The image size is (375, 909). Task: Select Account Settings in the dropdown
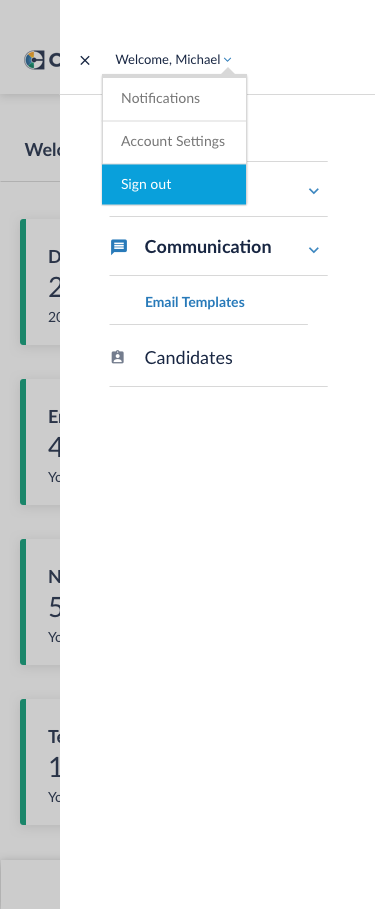(x=174, y=142)
